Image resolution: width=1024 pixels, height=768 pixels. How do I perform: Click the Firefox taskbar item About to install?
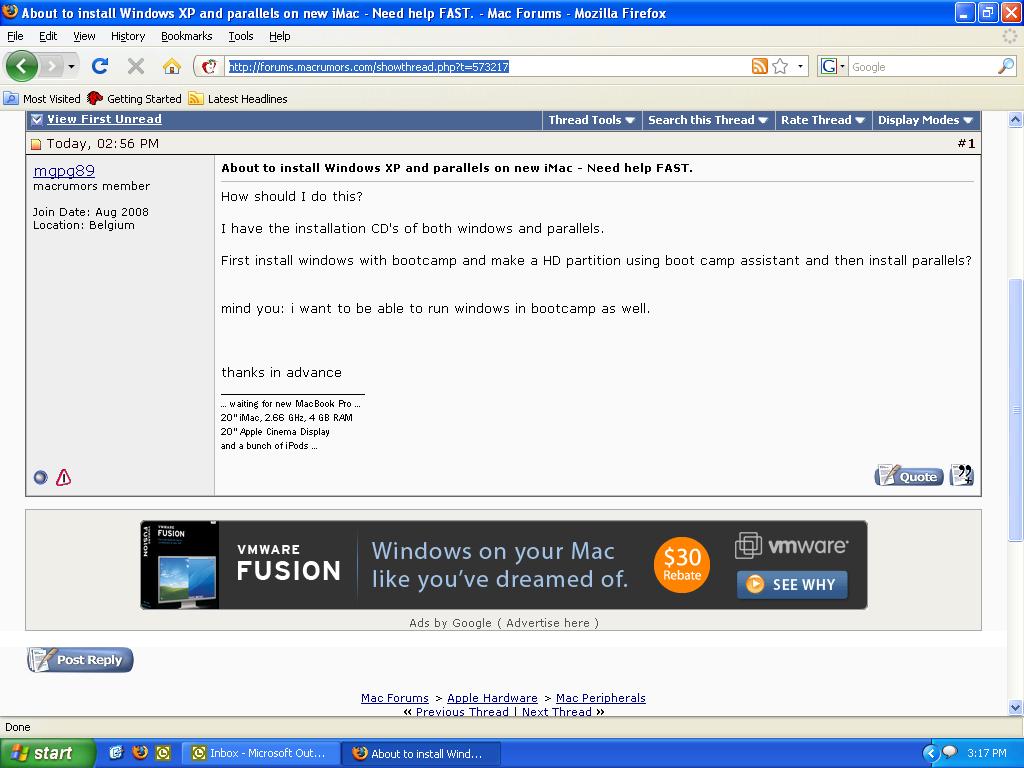tap(422, 753)
